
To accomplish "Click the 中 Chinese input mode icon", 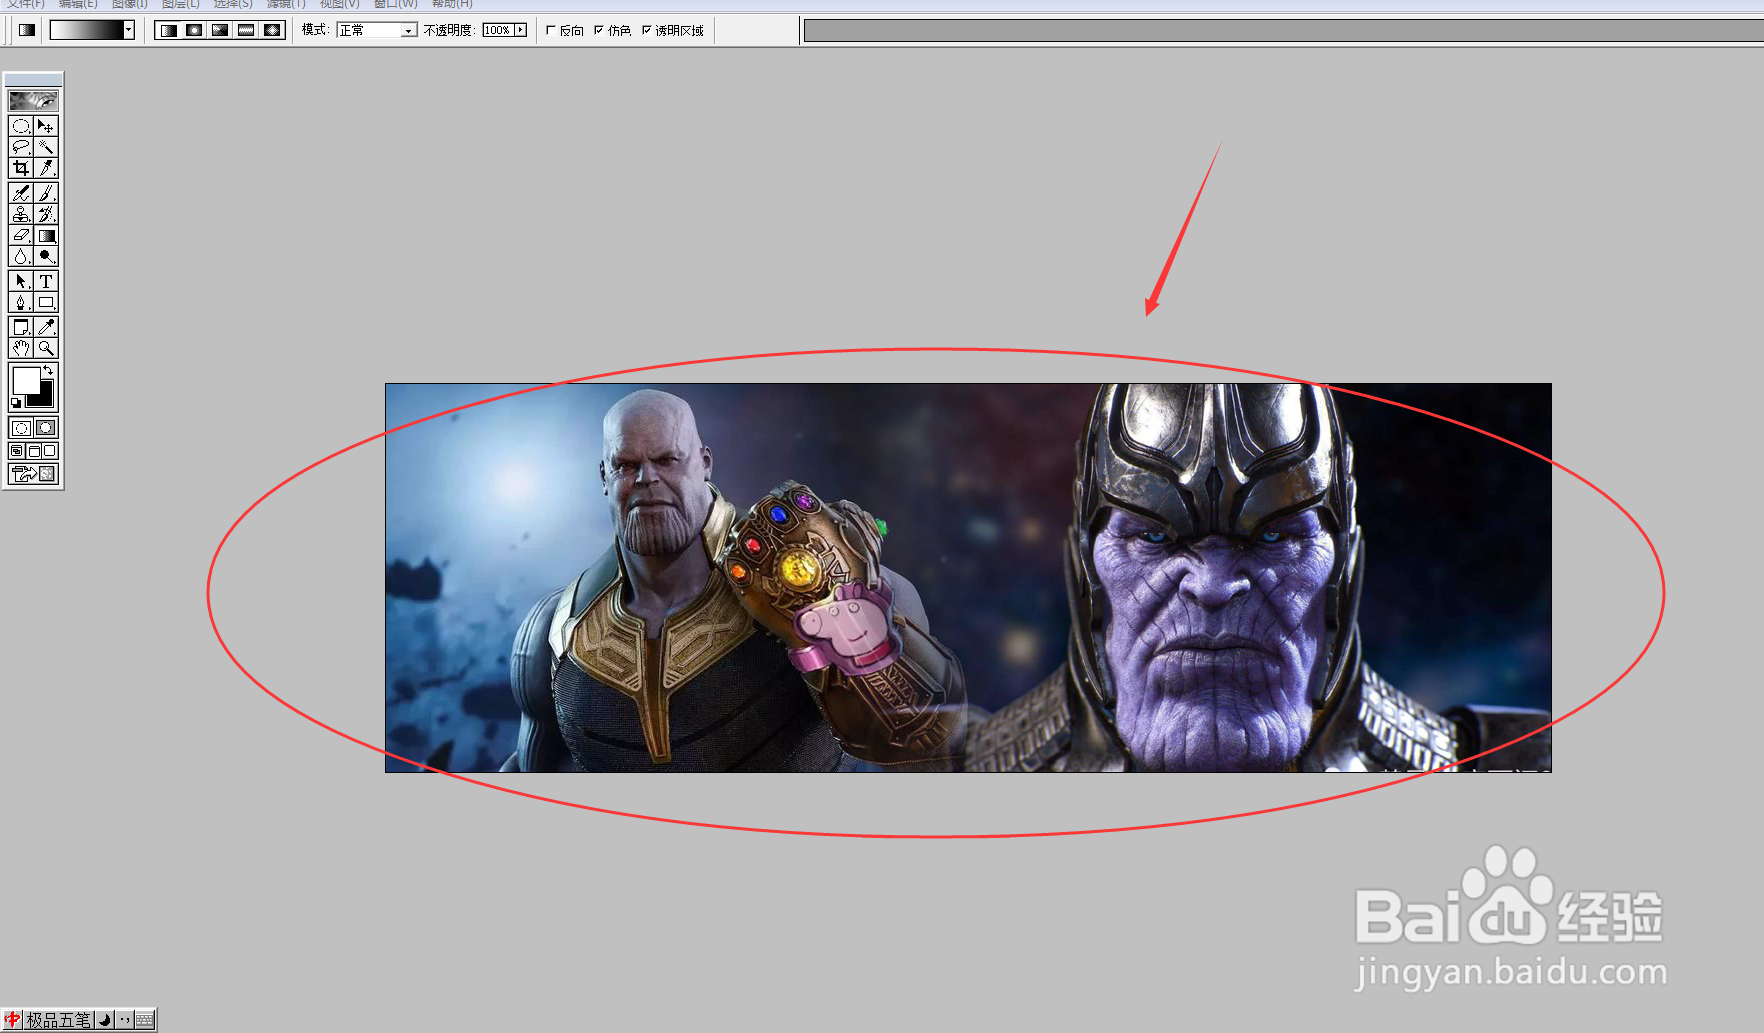I will [x=12, y=1020].
